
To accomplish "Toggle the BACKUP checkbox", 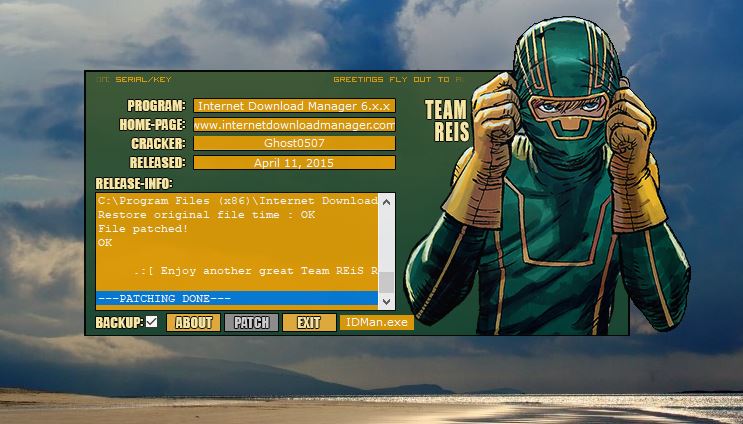I will click(x=151, y=322).
